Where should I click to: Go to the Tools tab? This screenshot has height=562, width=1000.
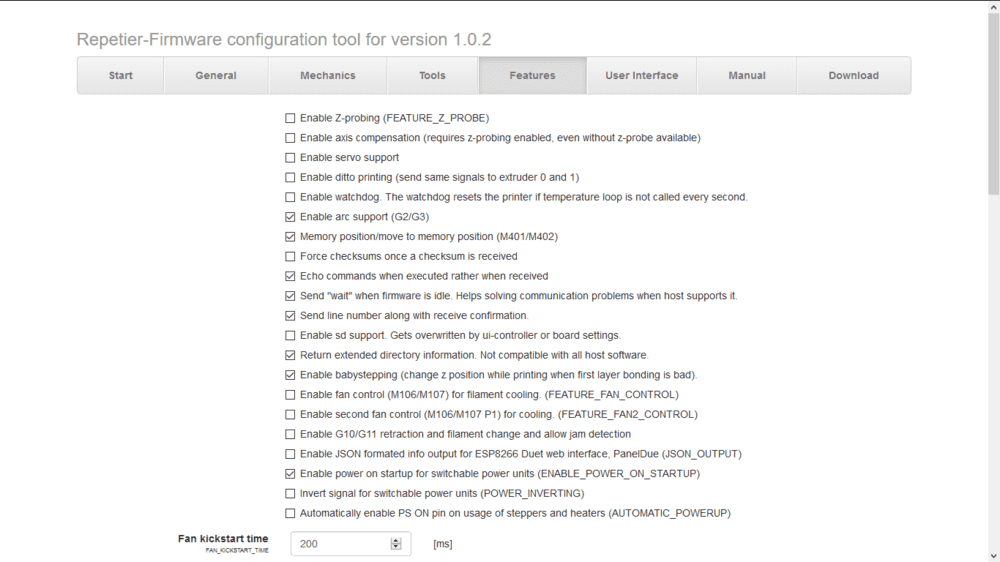pyautogui.click(x=432, y=76)
